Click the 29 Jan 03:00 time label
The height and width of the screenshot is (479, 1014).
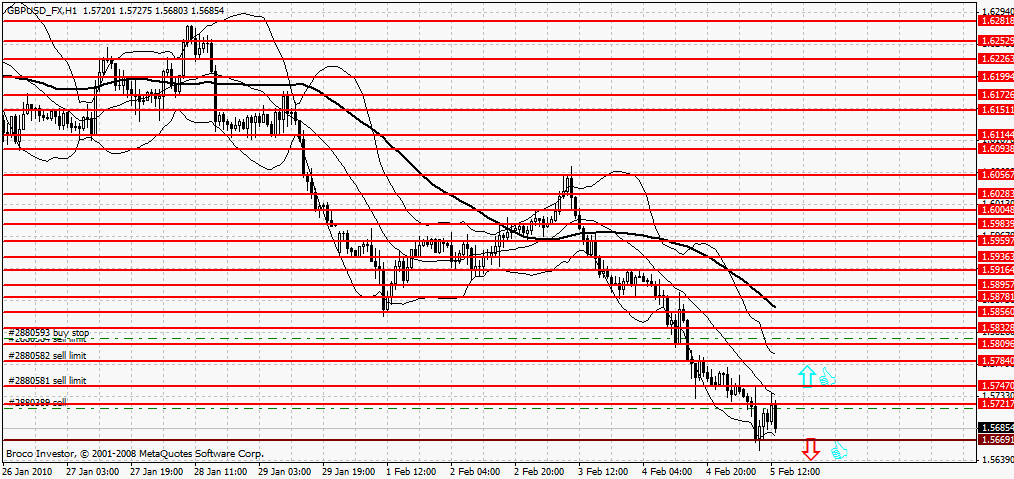tap(285, 473)
